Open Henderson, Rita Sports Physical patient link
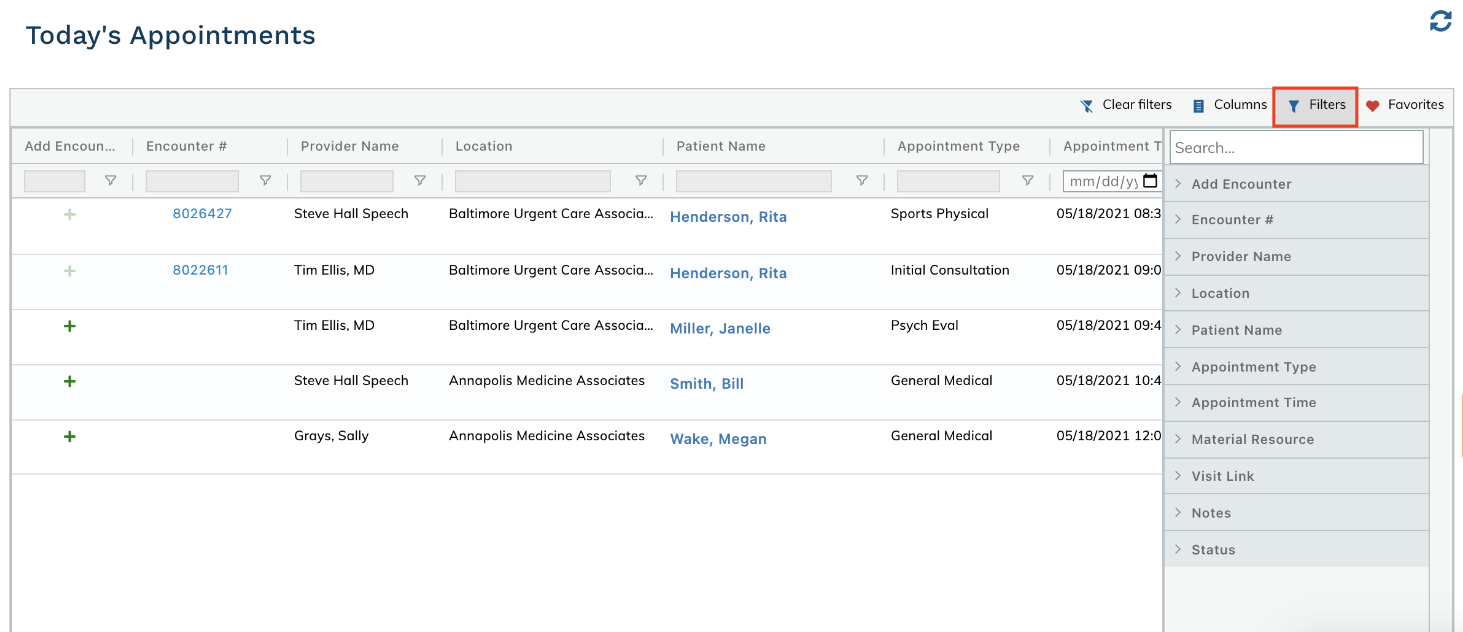 (728, 217)
